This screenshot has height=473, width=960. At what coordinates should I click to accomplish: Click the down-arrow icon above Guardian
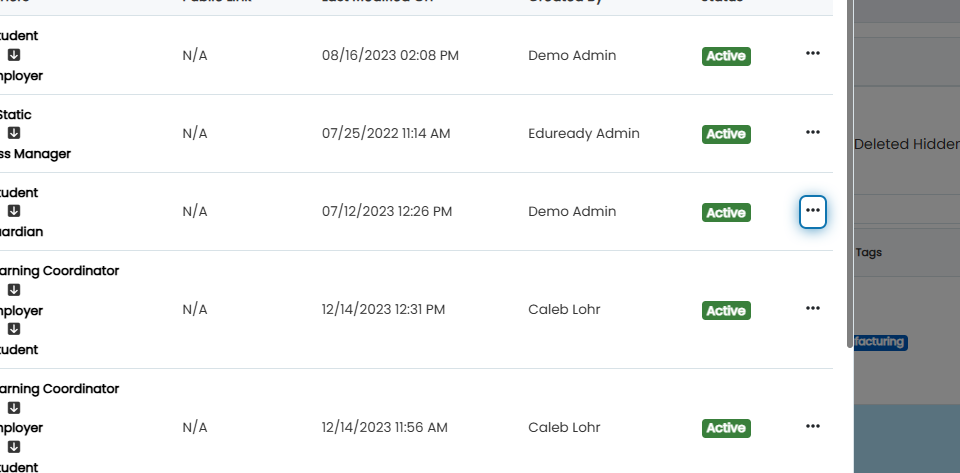point(13,211)
